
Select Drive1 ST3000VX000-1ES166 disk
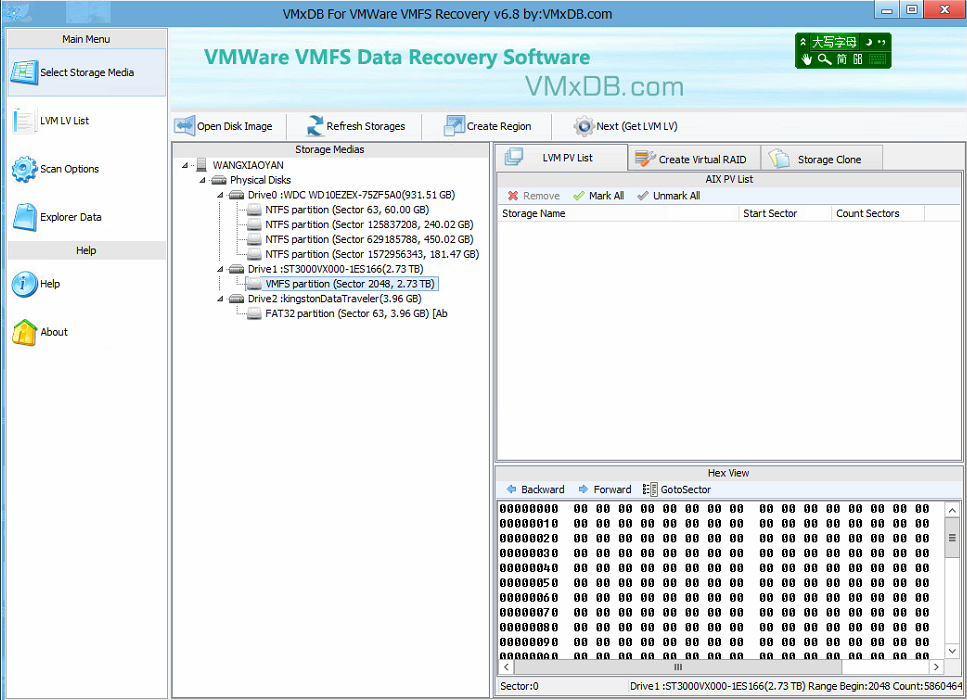pos(335,269)
